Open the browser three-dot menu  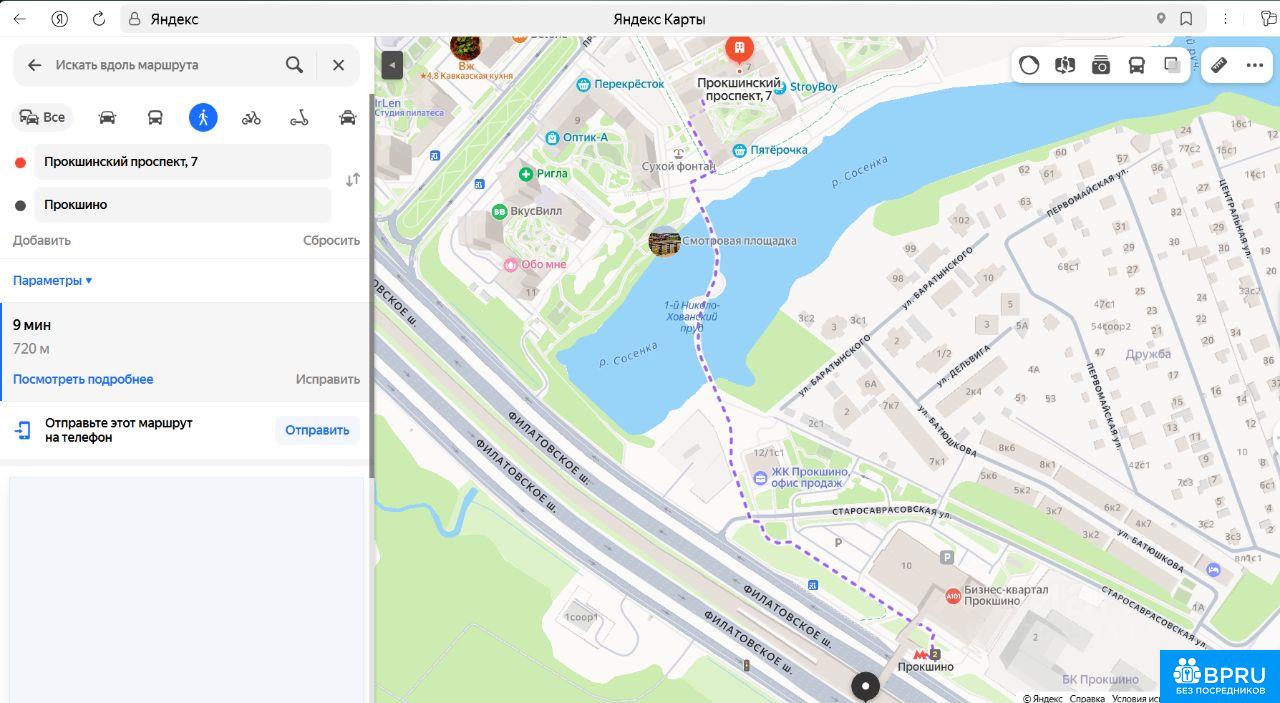pos(1226,19)
